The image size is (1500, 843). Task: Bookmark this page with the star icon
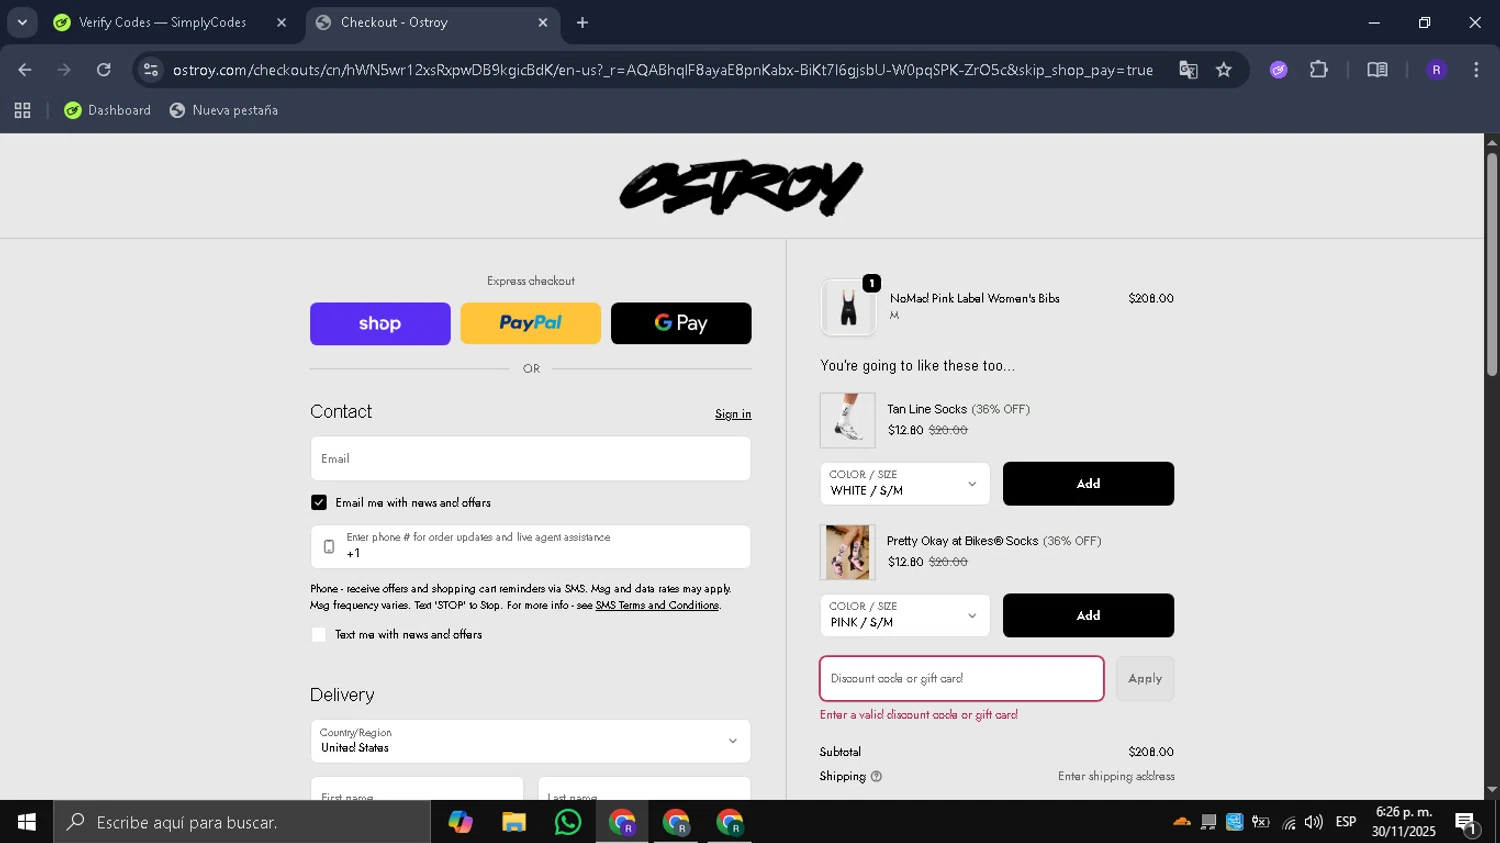tap(1224, 70)
